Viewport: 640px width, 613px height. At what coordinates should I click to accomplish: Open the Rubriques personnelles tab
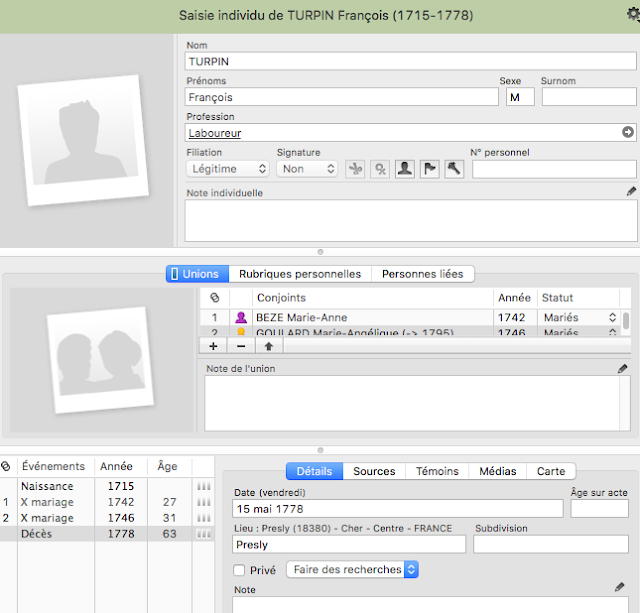point(300,274)
